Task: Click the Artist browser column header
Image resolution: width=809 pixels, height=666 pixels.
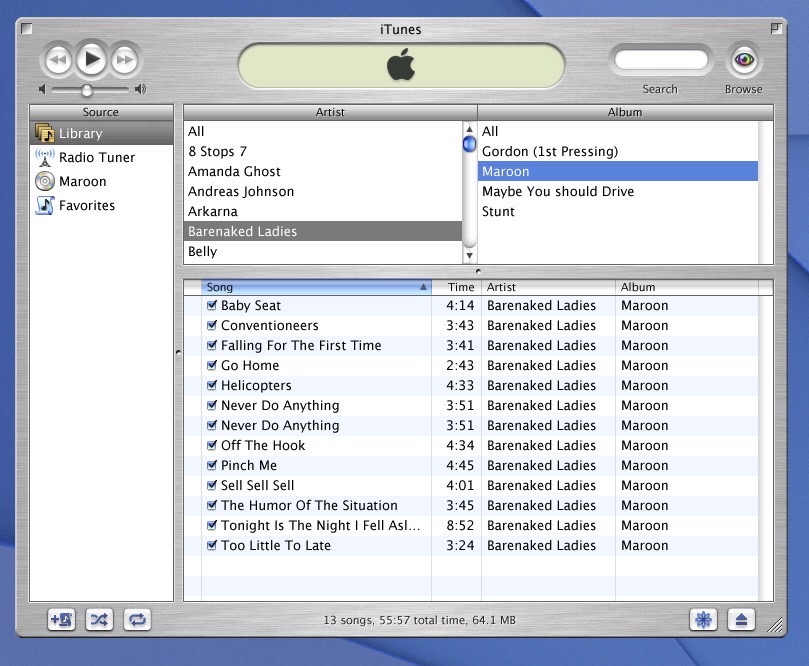Action: [x=330, y=112]
